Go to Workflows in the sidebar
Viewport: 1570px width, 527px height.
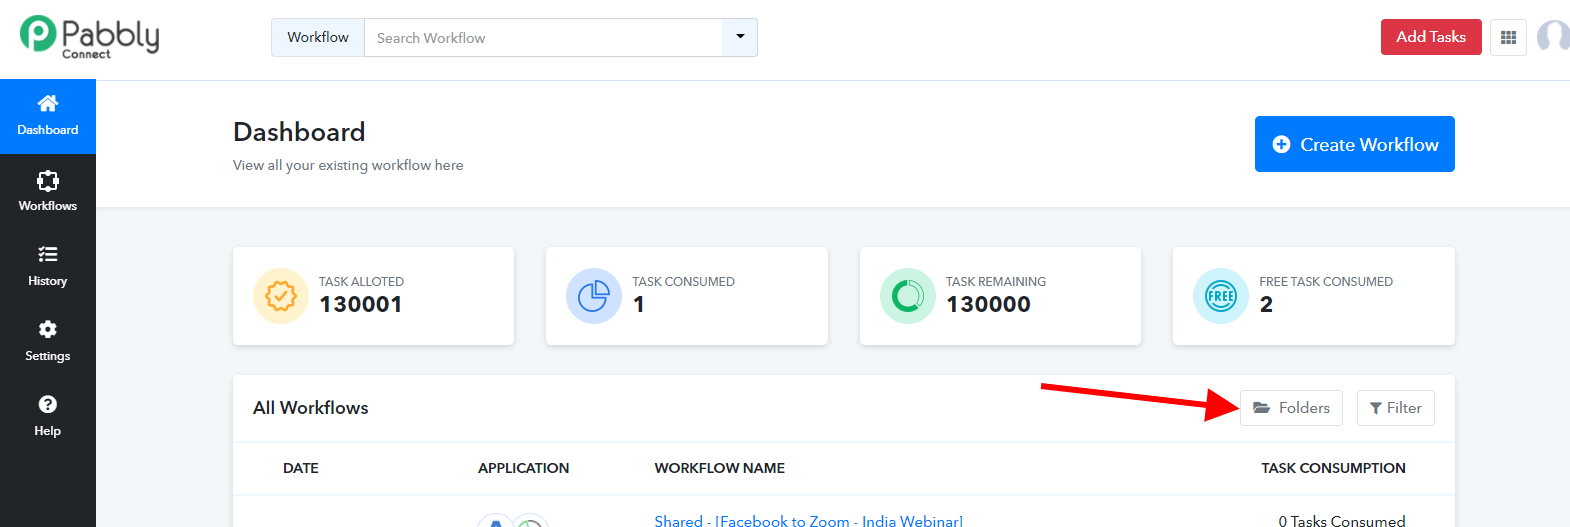click(x=48, y=191)
